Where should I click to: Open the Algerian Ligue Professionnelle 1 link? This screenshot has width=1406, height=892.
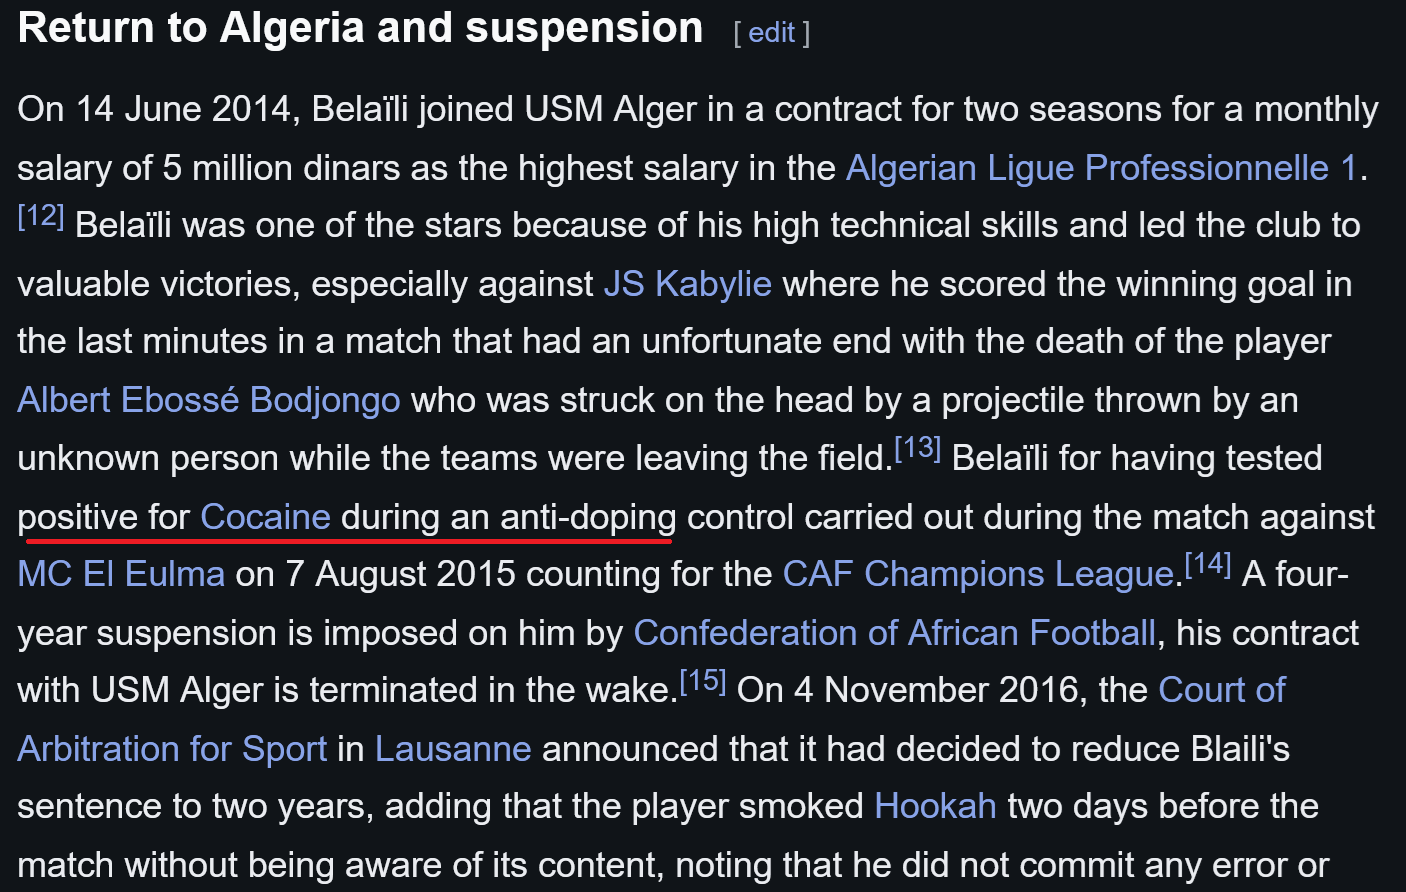pos(1101,168)
